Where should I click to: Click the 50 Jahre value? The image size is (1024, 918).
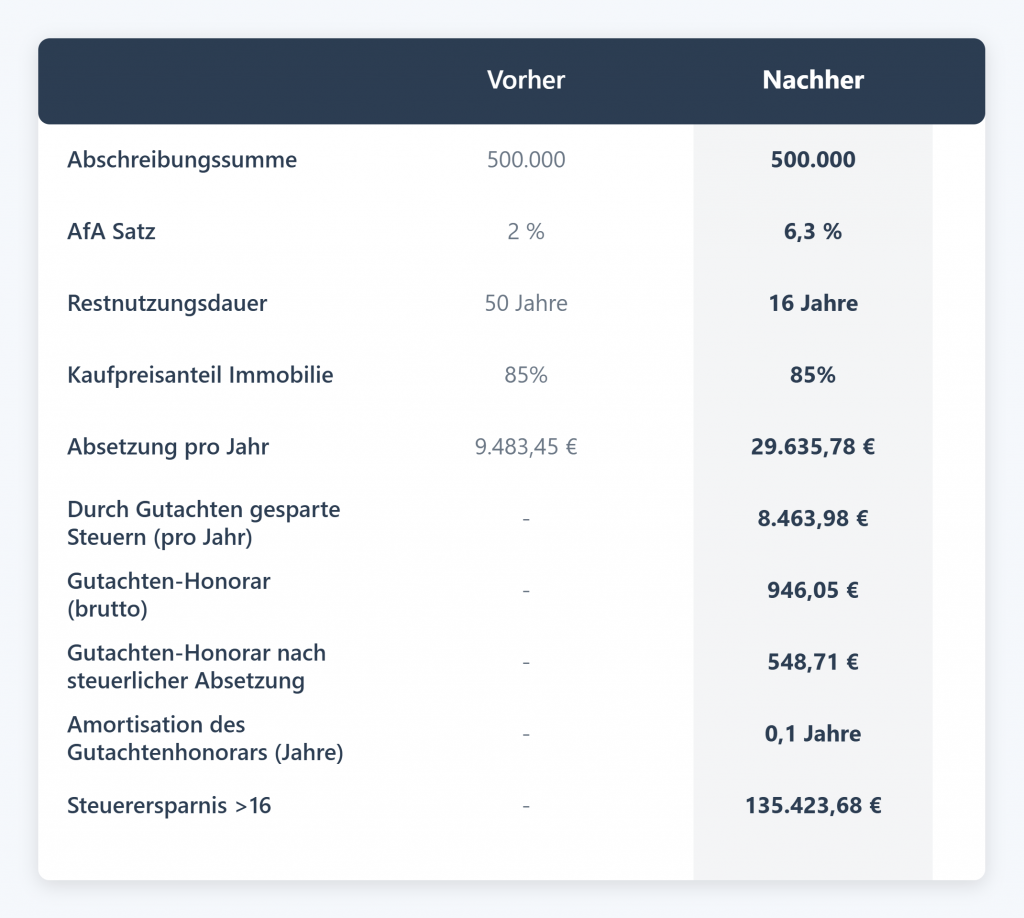coord(526,303)
